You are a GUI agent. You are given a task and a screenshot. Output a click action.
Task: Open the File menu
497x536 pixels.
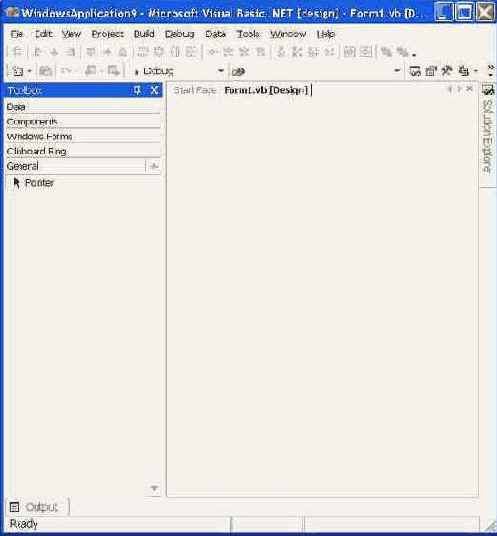(17, 34)
